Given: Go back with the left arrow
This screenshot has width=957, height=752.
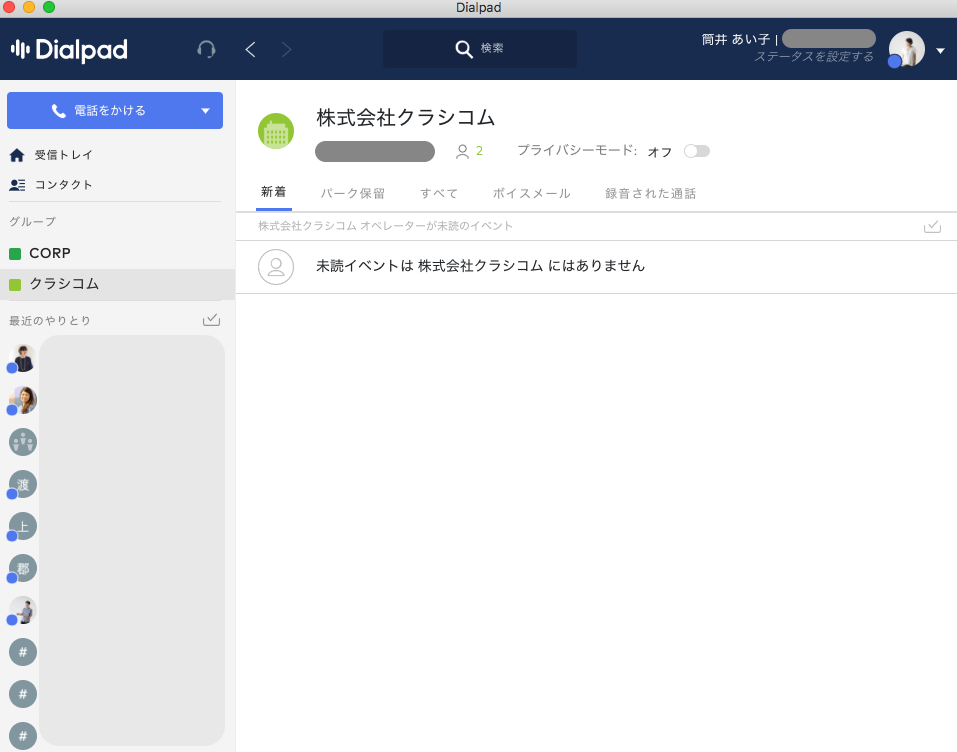Looking at the screenshot, I should point(250,49).
